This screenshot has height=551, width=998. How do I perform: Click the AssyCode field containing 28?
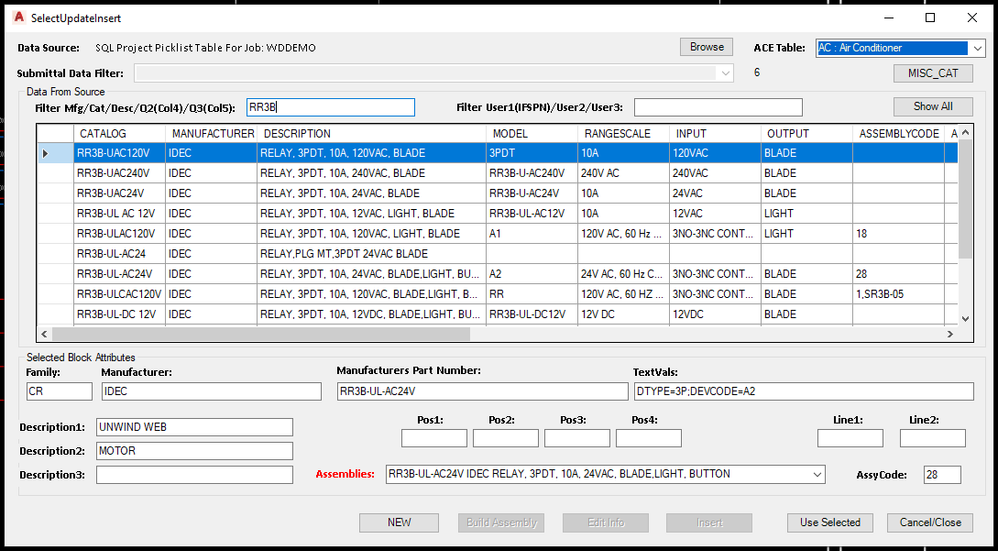click(942, 475)
